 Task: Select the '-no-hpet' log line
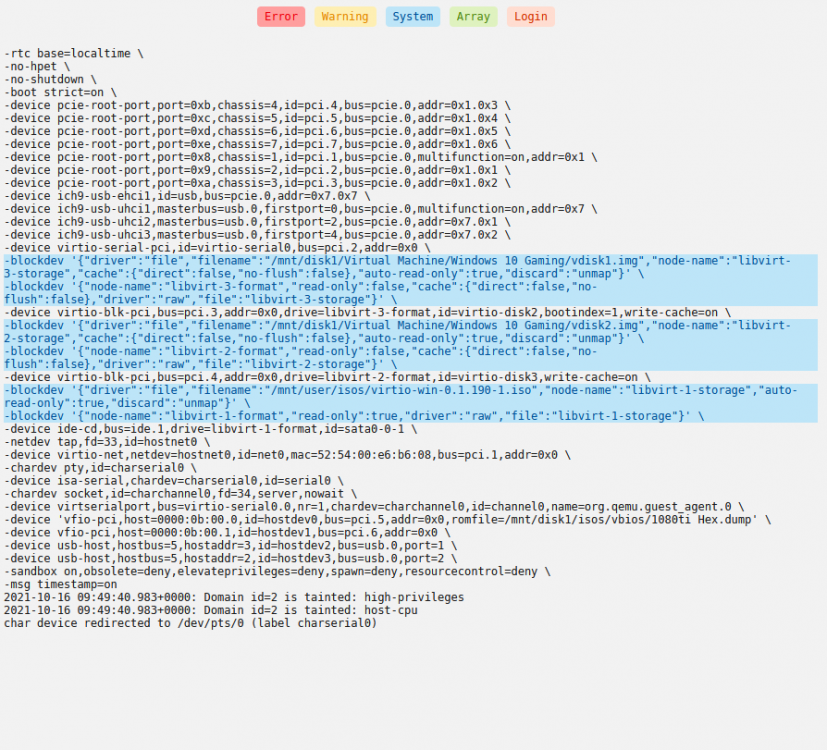pos(37,66)
